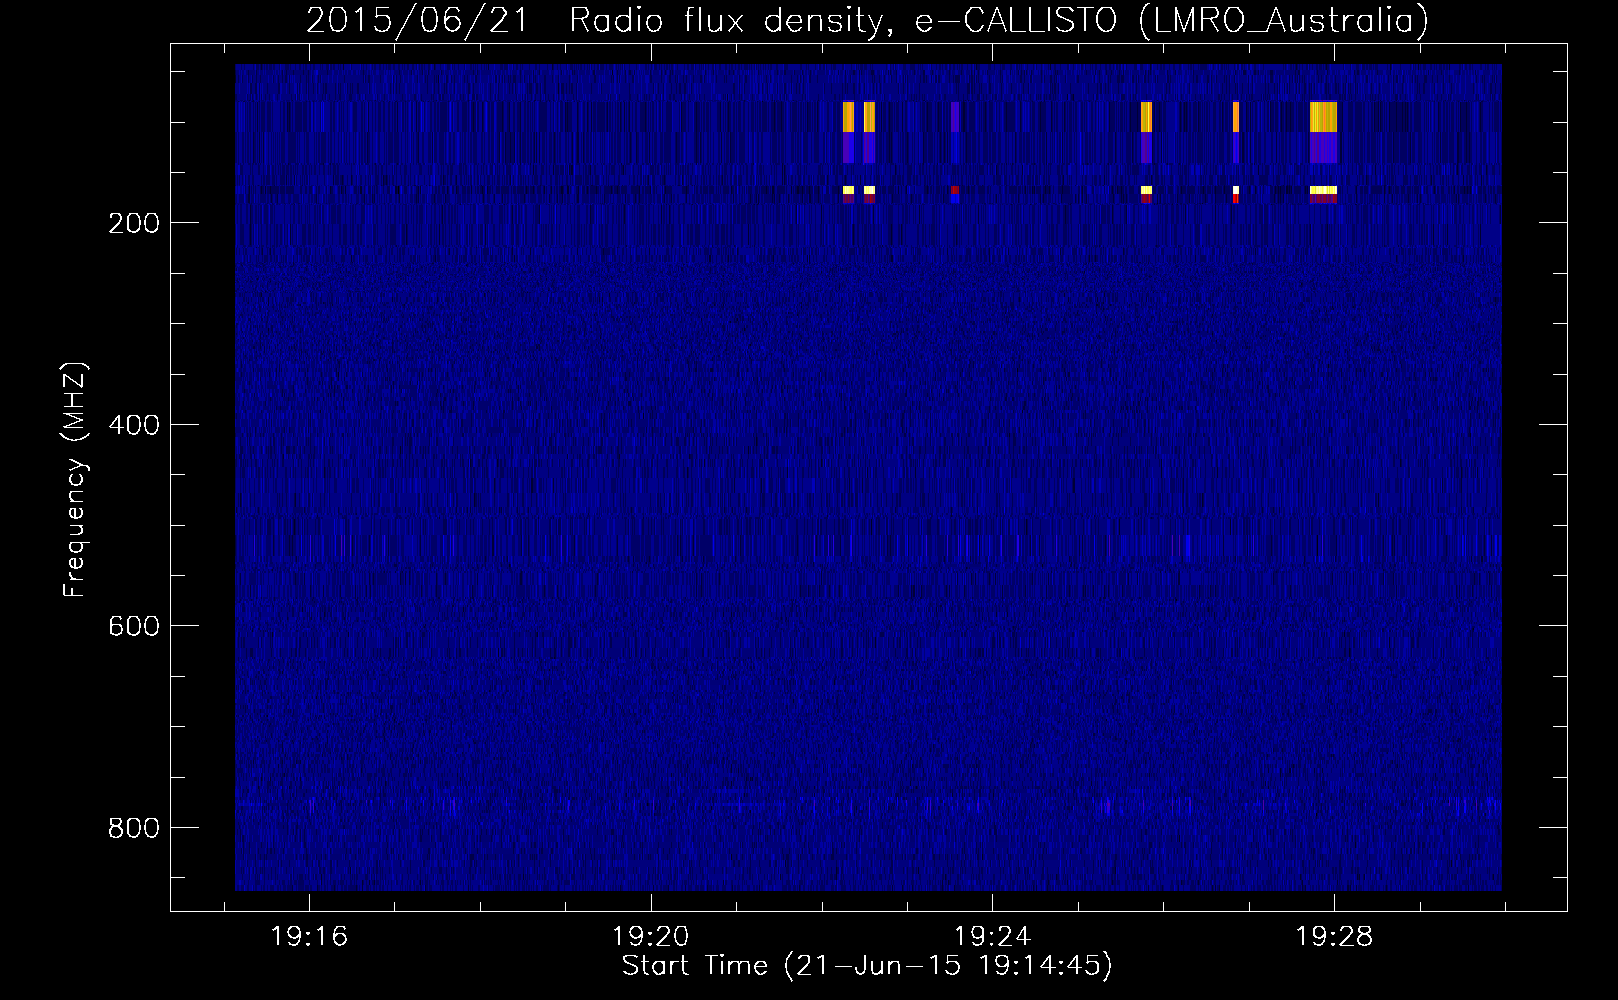1618x1000 pixels.
Task: Click the 19:16 time tick label
Action: [x=309, y=937]
